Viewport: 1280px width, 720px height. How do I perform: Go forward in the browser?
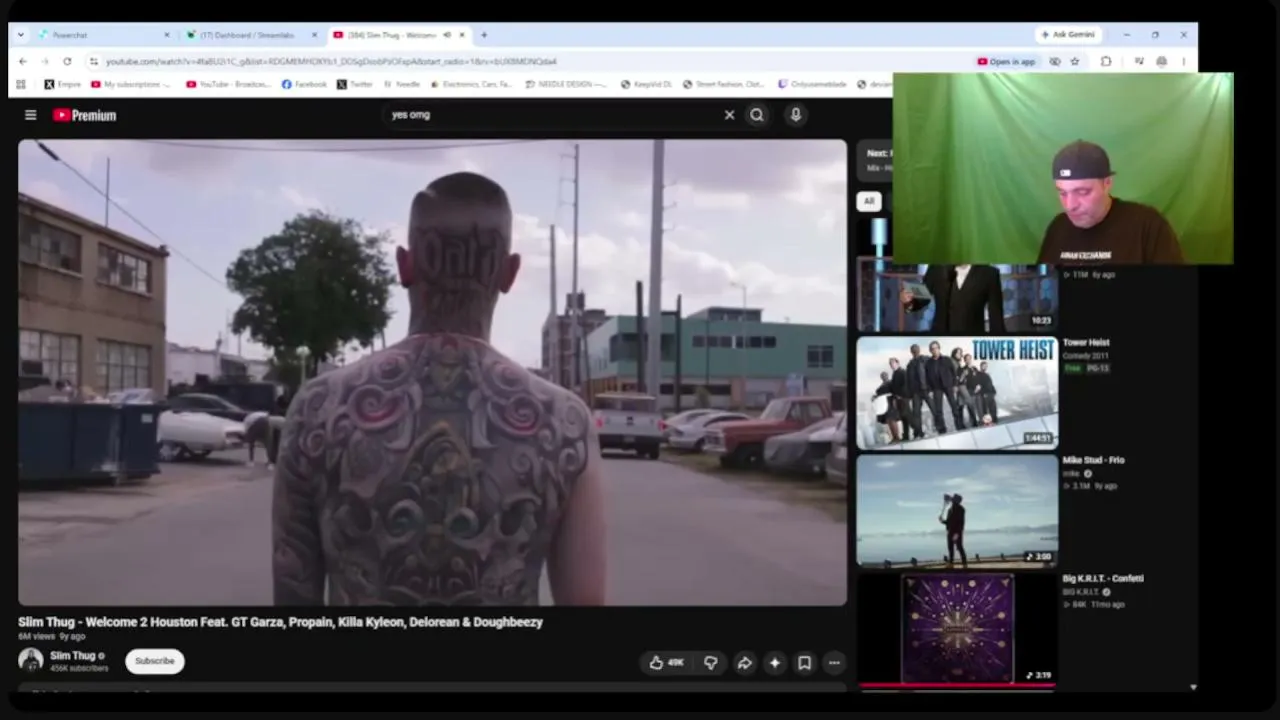click(45, 62)
